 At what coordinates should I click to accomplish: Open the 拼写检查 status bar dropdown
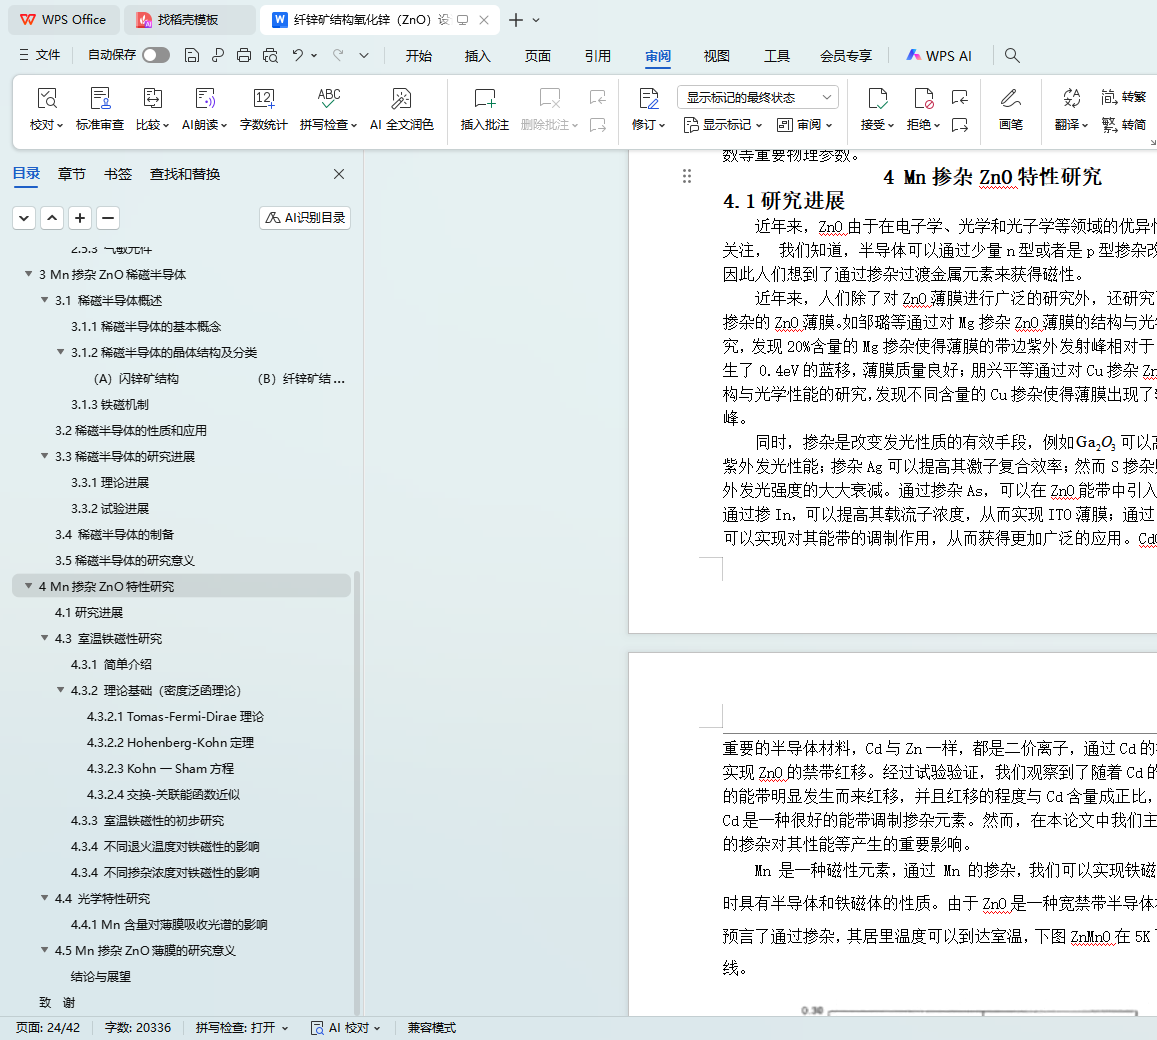pyautogui.click(x=242, y=1027)
